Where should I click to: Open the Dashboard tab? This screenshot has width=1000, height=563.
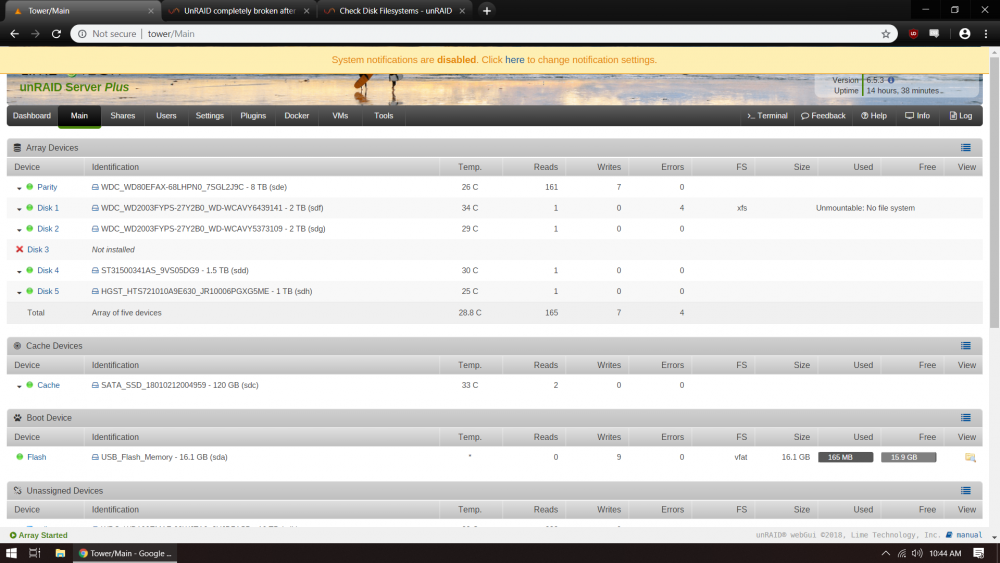(x=32, y=116)
